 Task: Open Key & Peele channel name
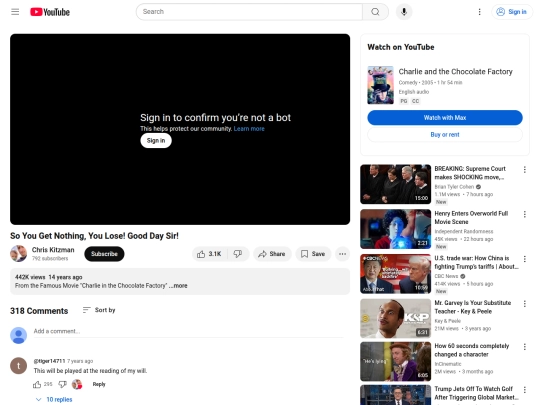pyautogui.click(x=448, y=321)
